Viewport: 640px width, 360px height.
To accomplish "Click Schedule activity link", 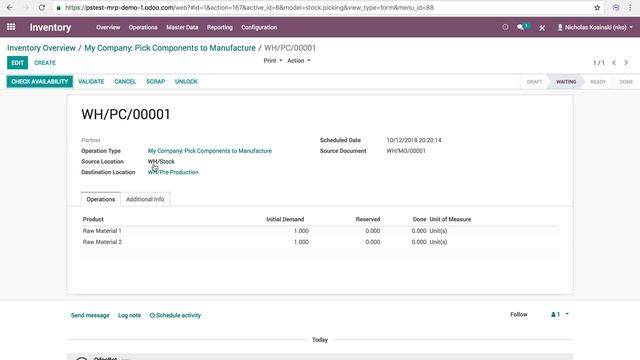I will pyautogui.click(x=175, y=315).
